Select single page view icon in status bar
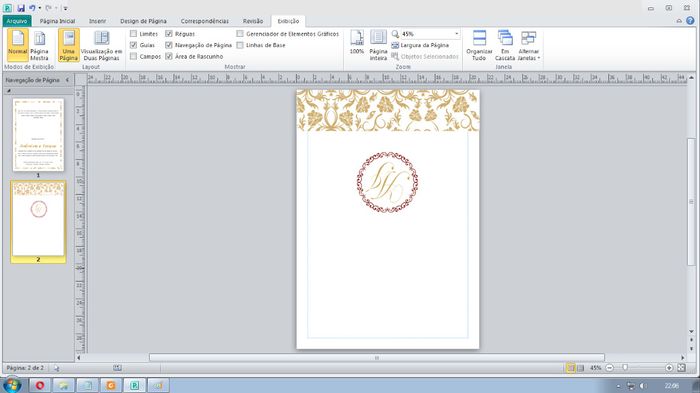Viewport: 700px width, 393px height. 571,368
